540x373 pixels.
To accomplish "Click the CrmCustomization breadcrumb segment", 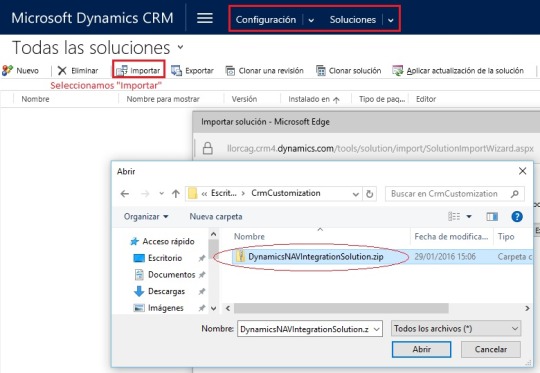I will click(286, 193).
